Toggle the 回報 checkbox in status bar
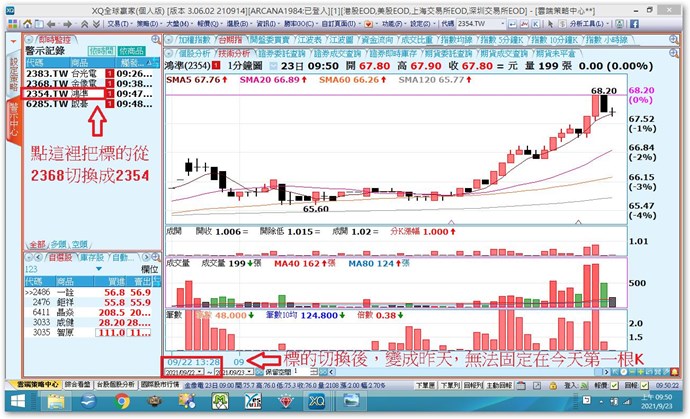 pos(644,385)
